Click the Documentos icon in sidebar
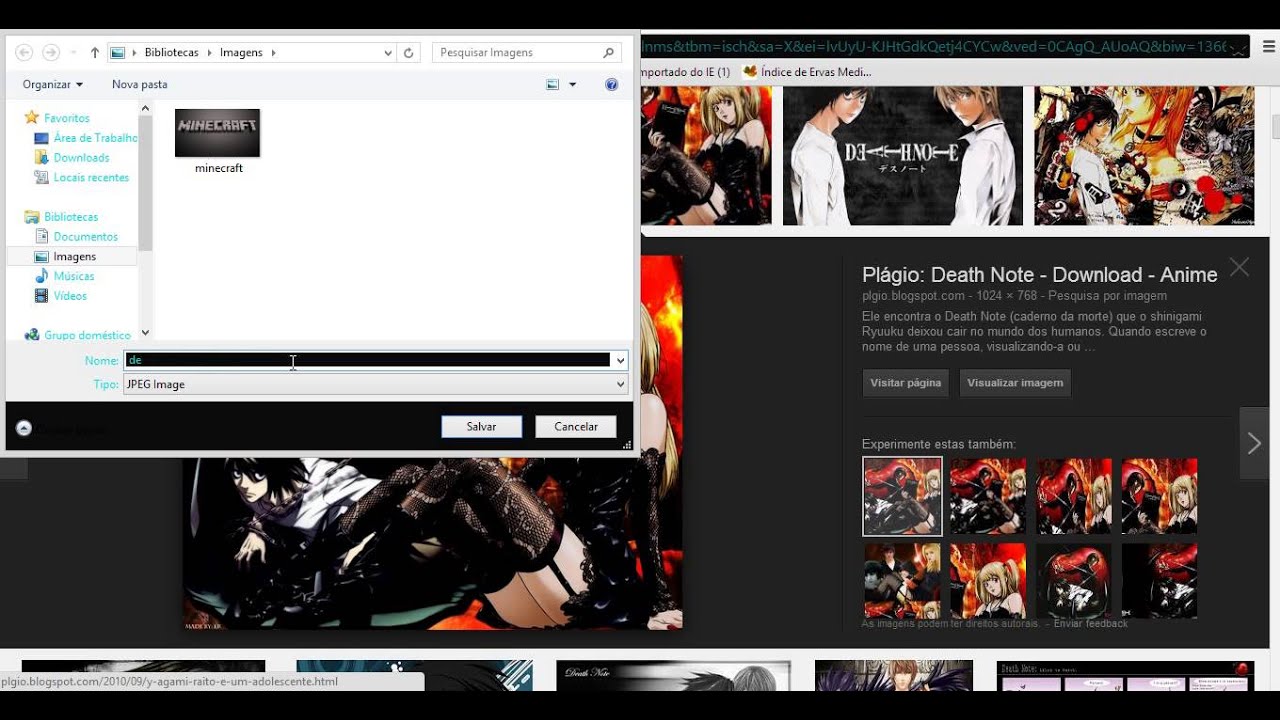 coord(41,236)
